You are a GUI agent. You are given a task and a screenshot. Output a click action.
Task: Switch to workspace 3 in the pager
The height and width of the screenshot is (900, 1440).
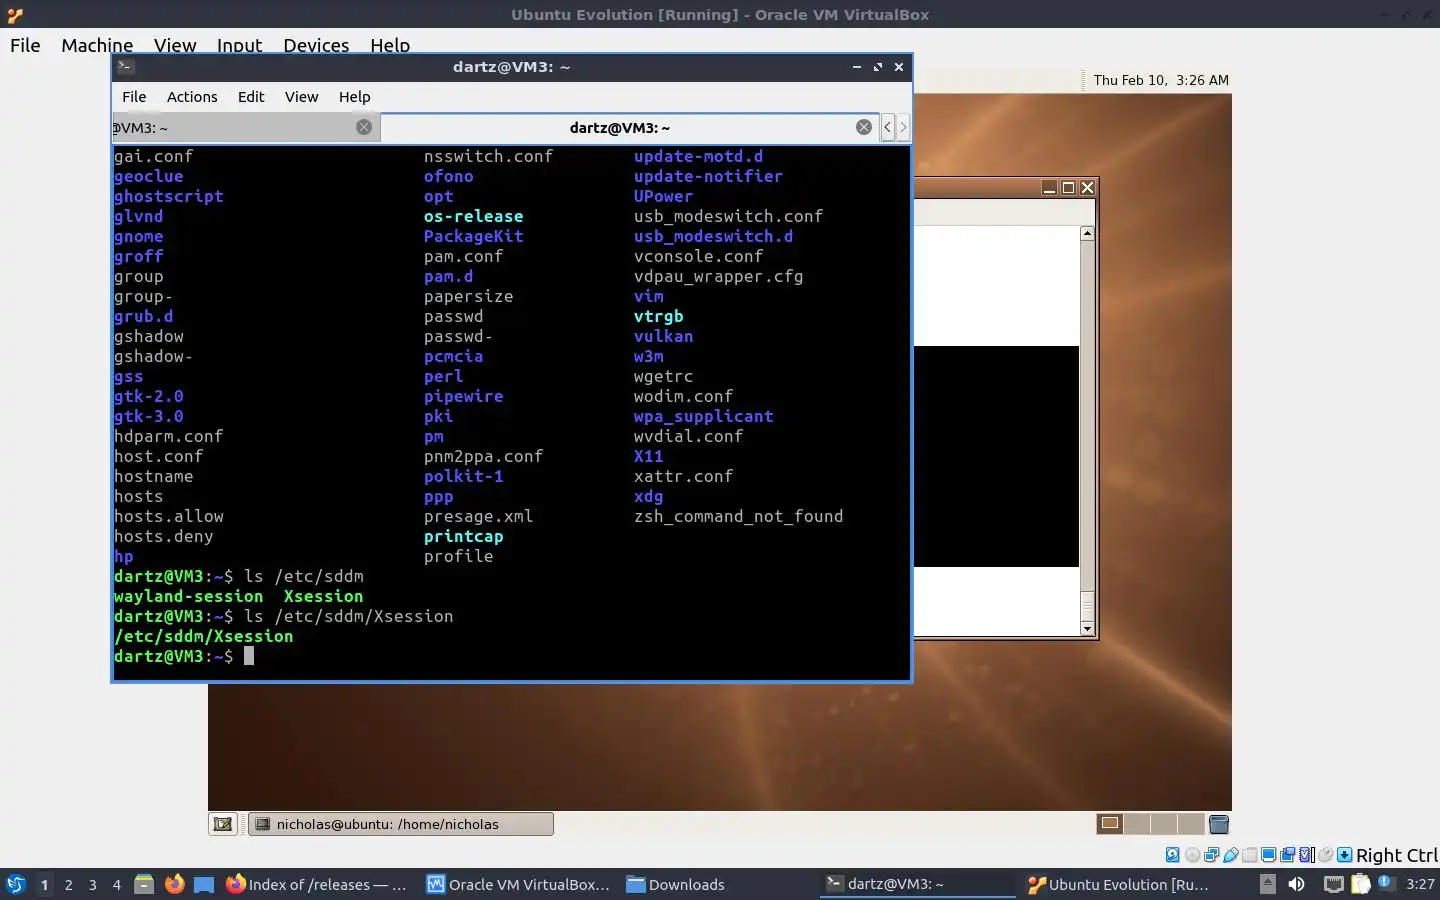coord(93,884)
